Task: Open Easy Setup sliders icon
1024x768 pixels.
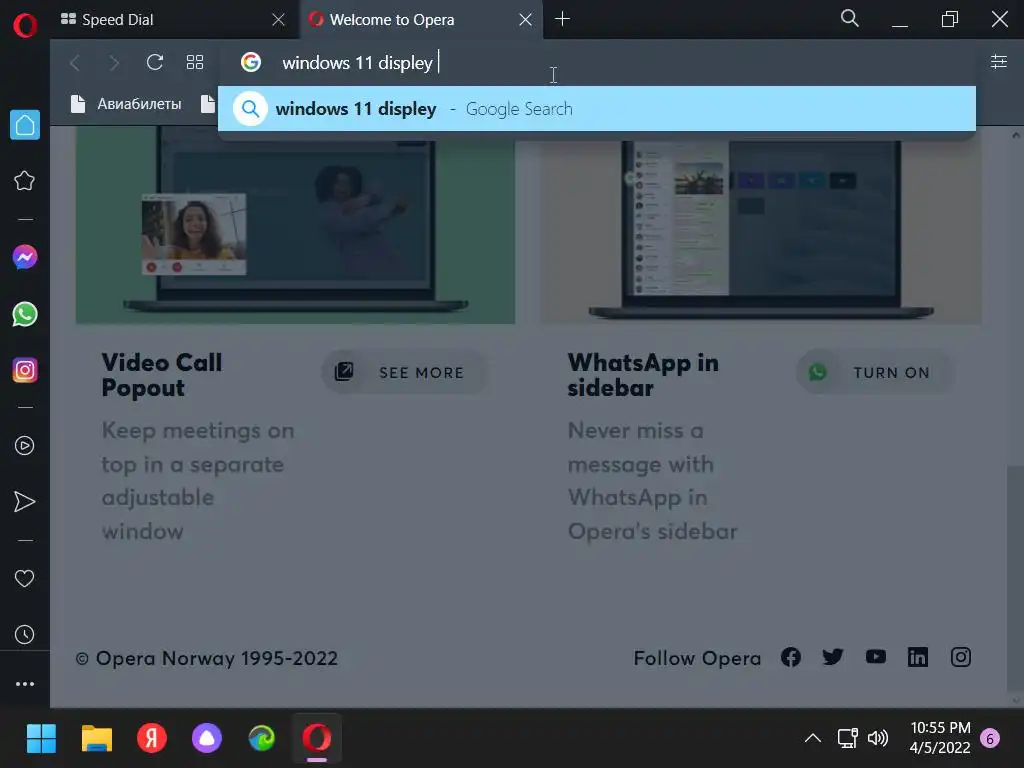Action: coord(999,61)
